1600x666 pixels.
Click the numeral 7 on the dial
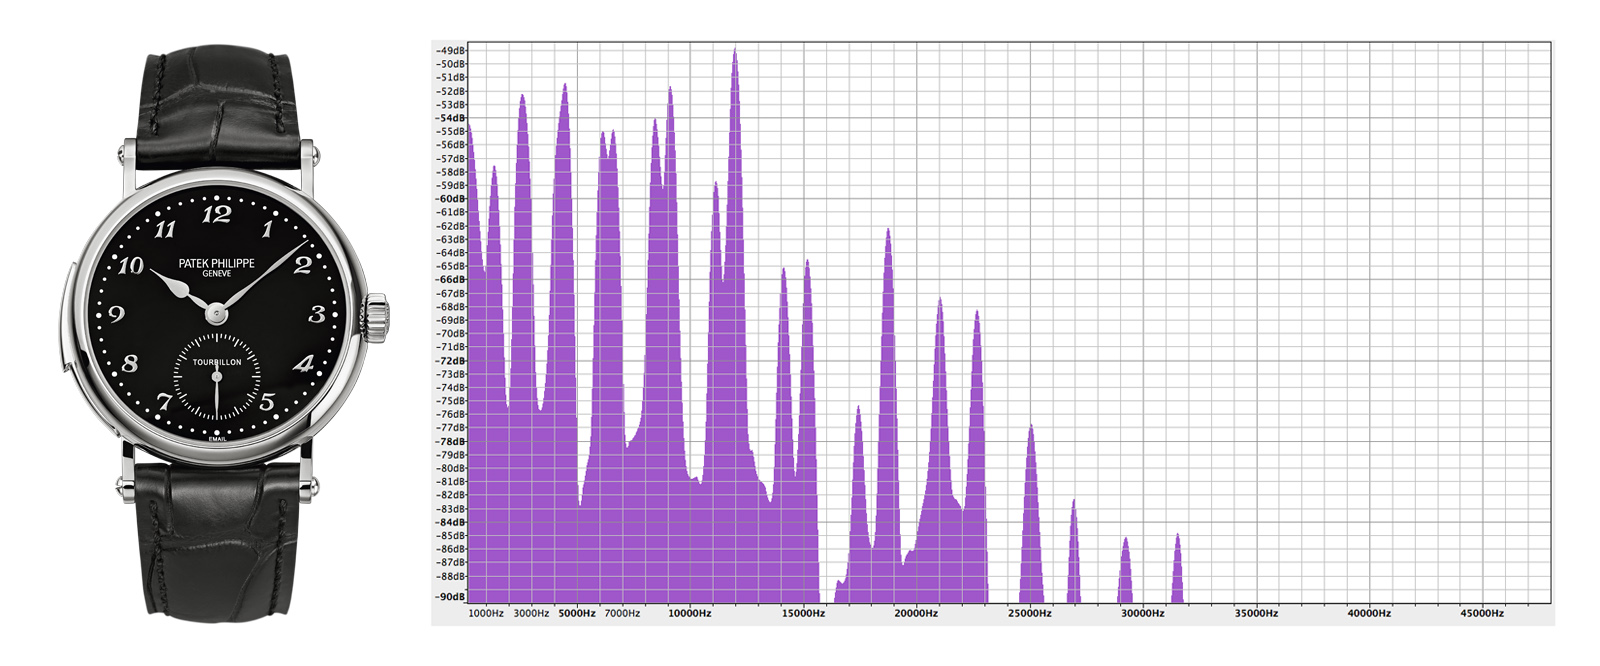click(165, 402)
